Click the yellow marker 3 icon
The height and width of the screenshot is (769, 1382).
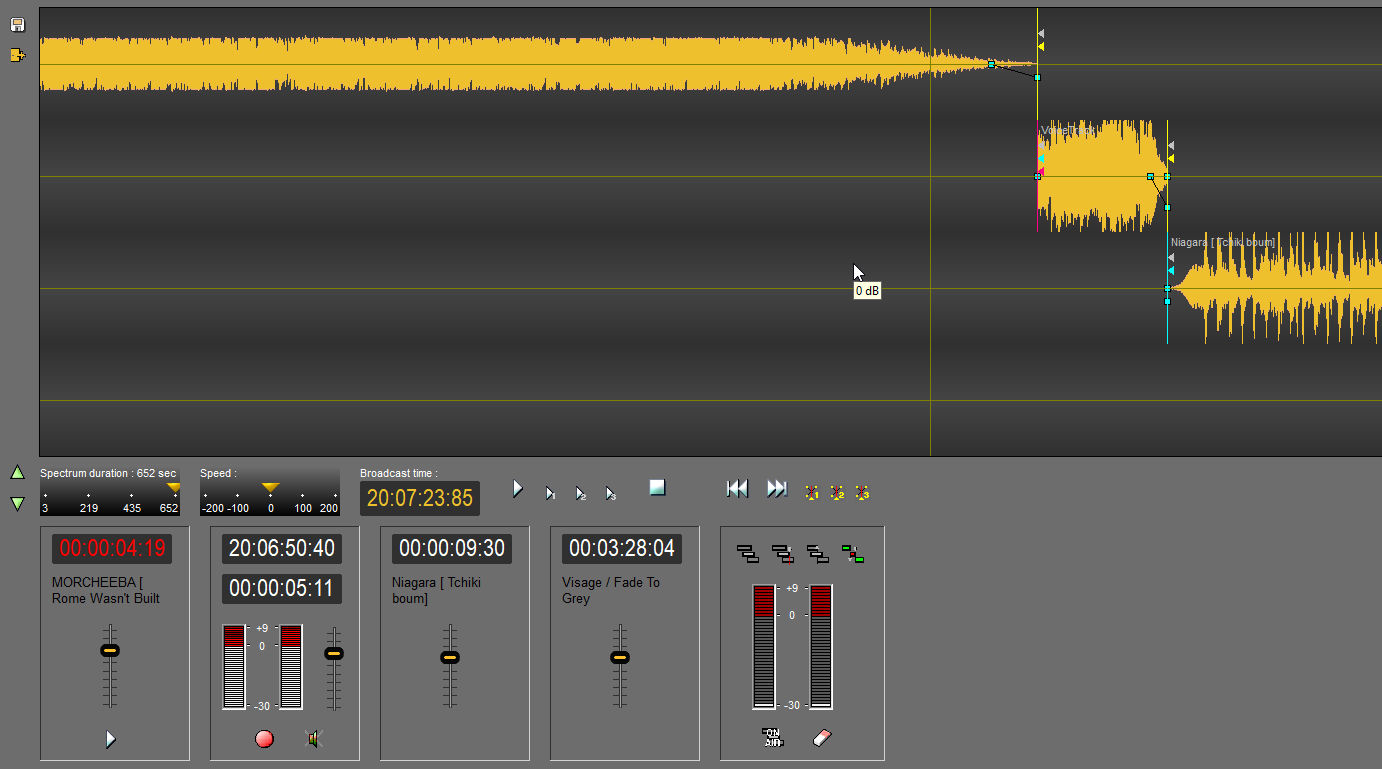pos(862,492)
